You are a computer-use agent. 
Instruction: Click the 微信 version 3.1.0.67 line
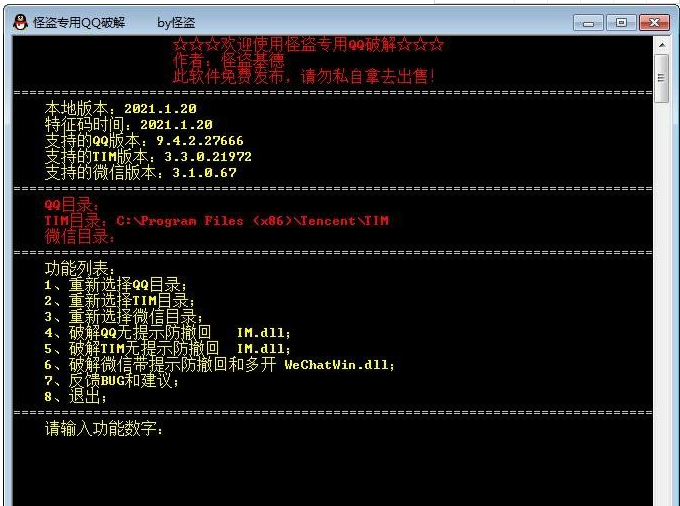pos(141,173)
